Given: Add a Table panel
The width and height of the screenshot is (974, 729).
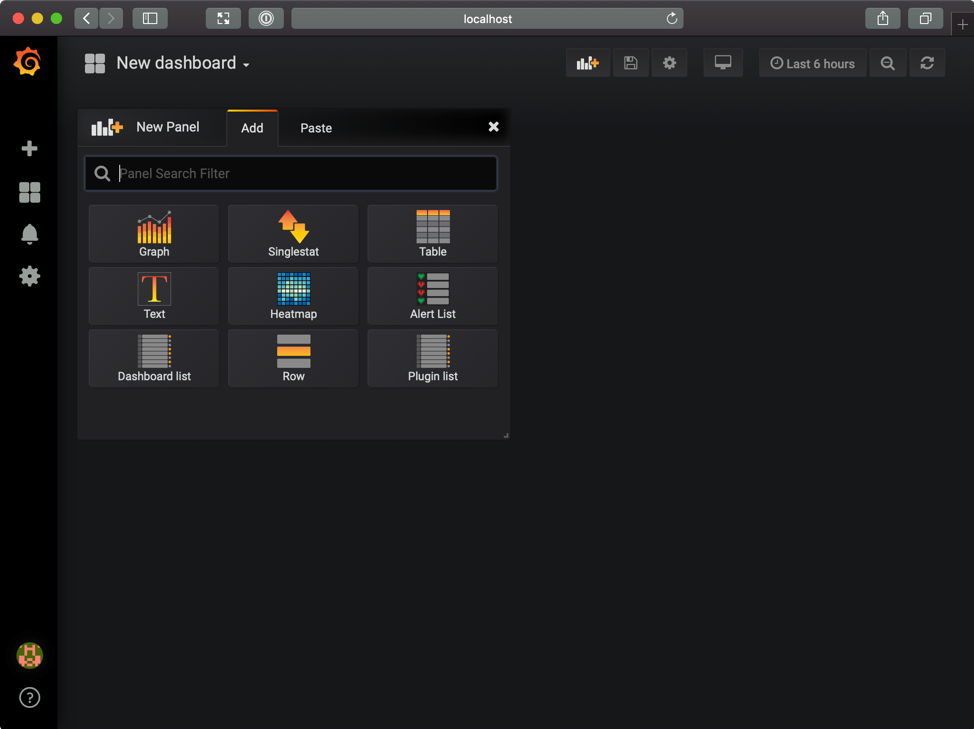Looking at the screenshot, I should [432, 233].
